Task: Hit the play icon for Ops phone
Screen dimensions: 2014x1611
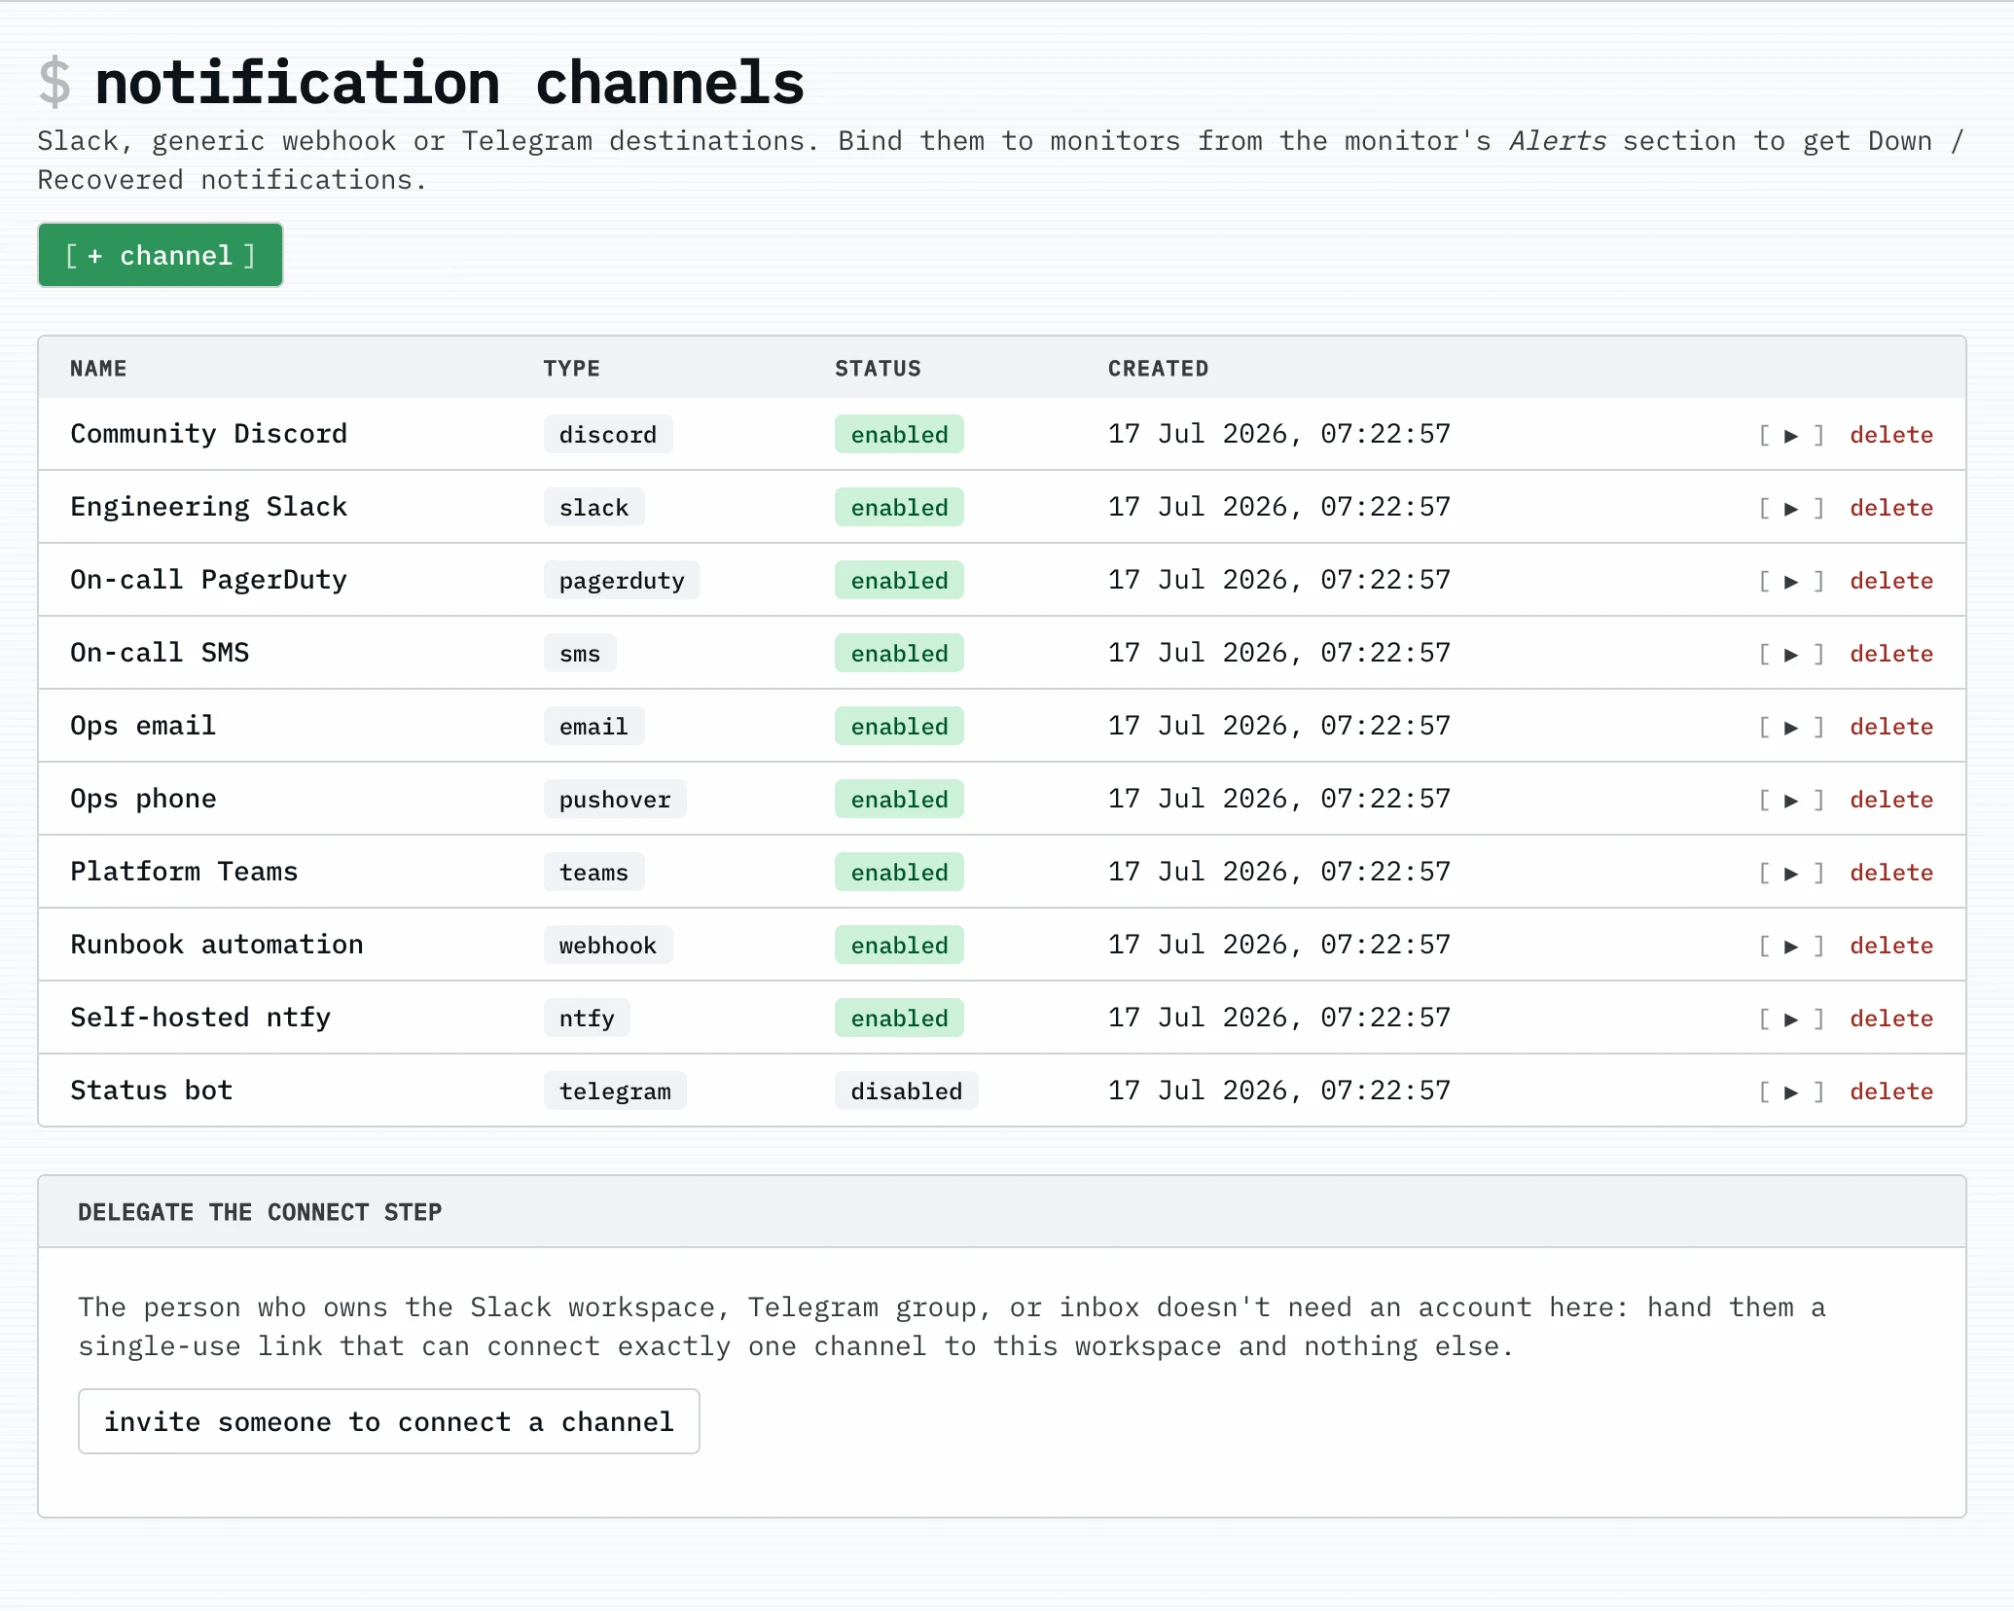Action: pyautogui.click(x=1791, y=800)
